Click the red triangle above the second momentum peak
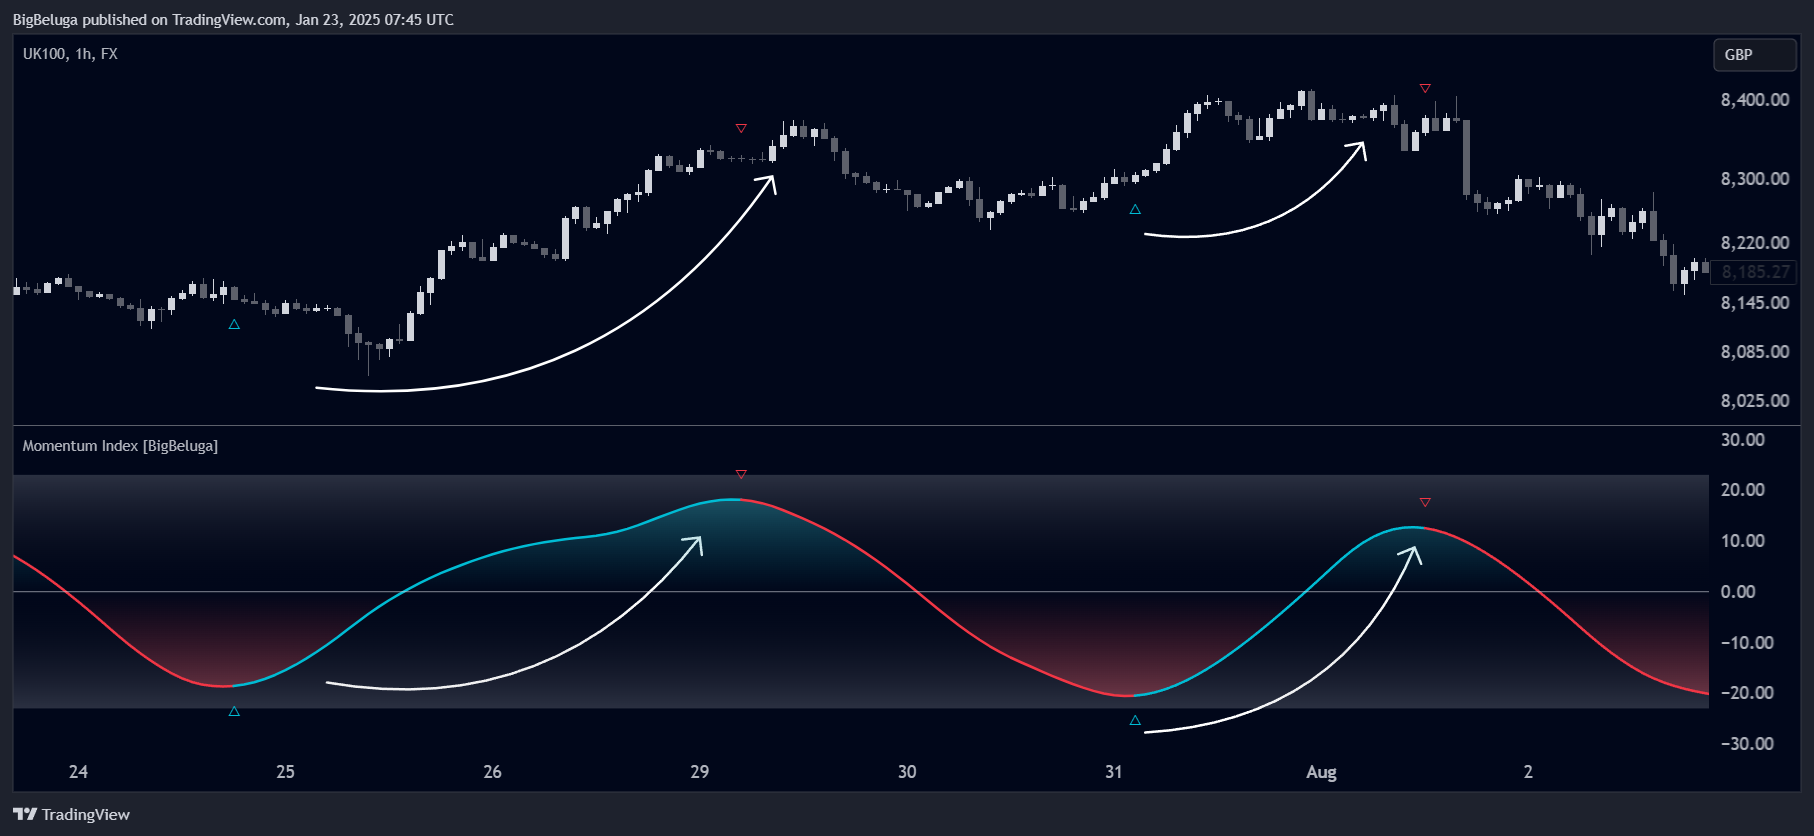The width and height of the screenshot is (1814, 836). click(1425, 502)
